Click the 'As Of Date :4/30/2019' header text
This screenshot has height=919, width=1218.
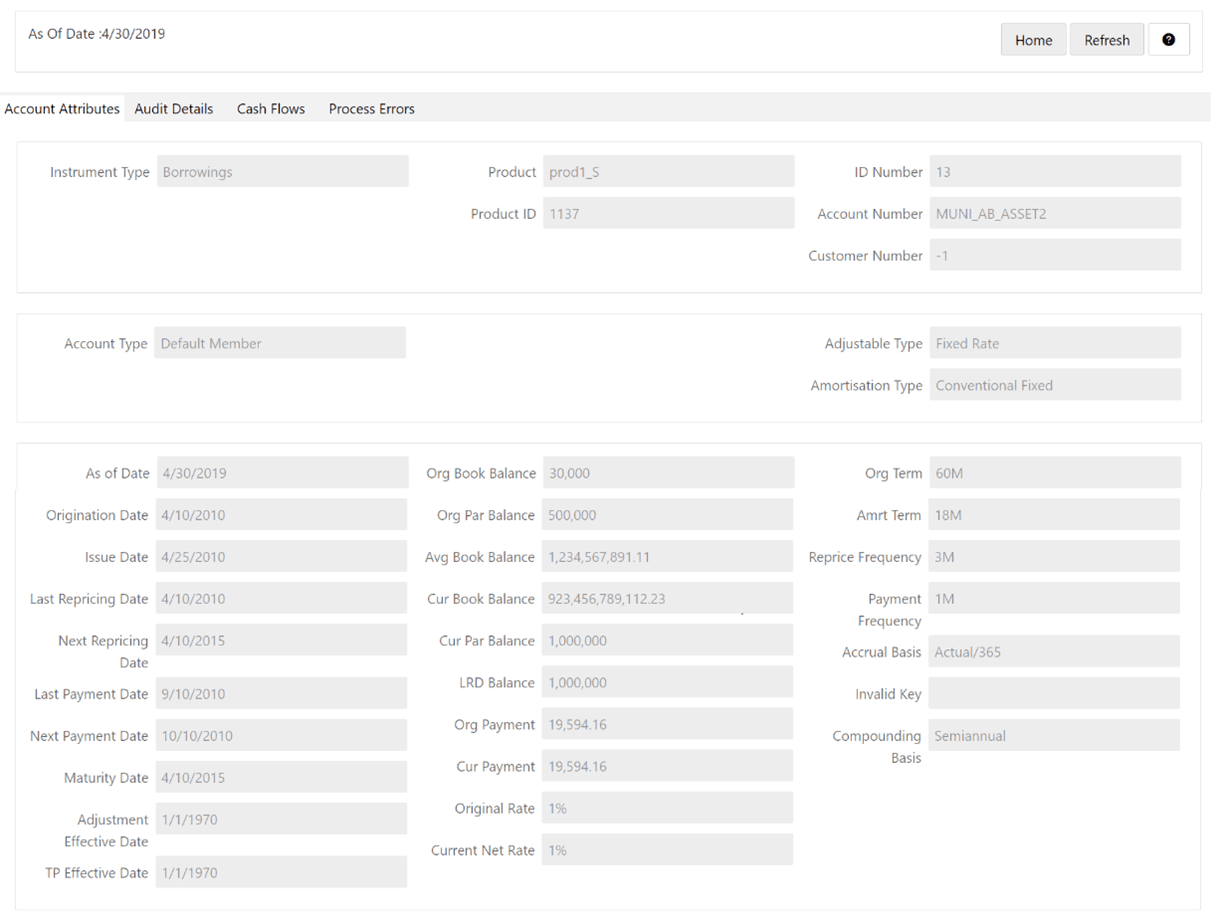point(97,34)
